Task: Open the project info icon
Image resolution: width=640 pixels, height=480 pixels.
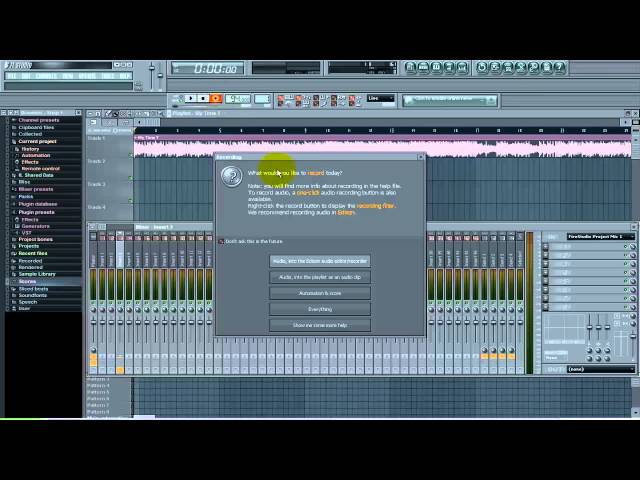Action: 546,67
